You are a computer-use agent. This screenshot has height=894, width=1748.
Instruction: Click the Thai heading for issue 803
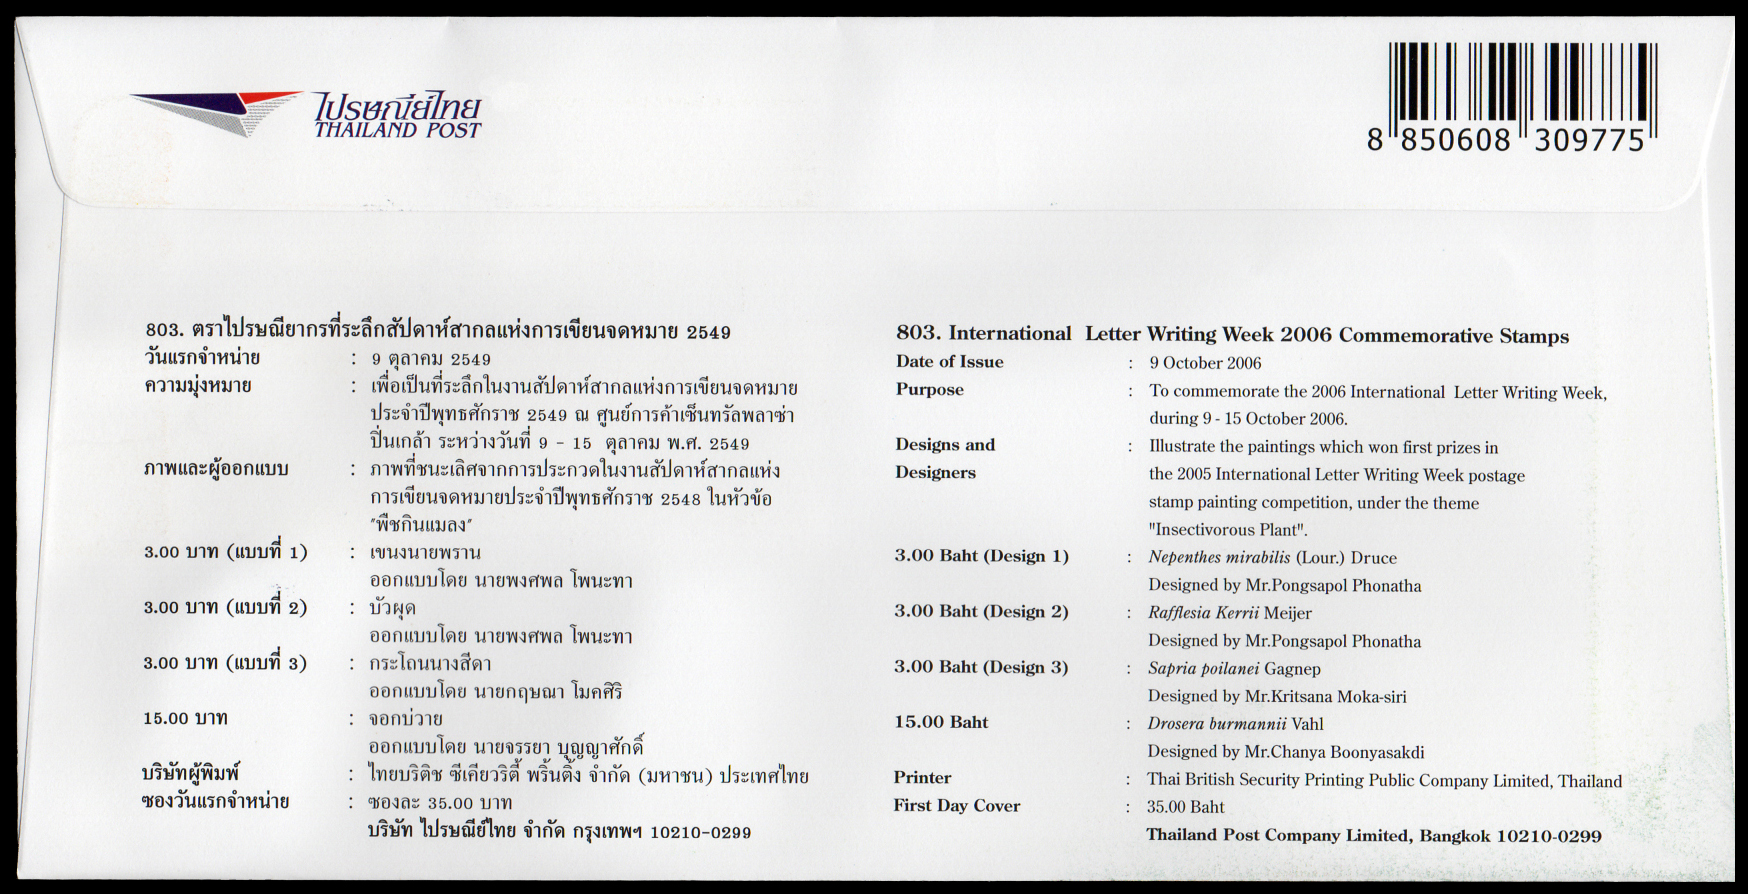pos(438,331)
